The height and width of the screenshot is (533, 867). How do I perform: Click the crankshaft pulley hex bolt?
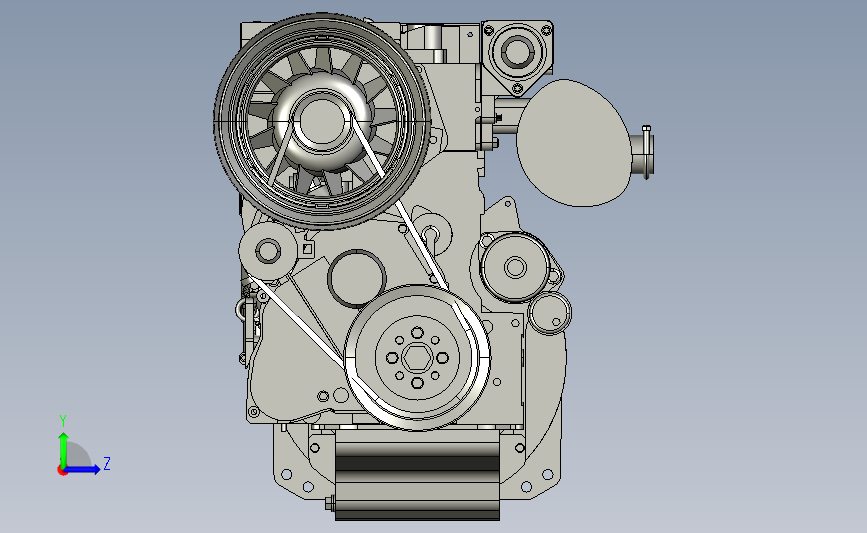[417, 358]
